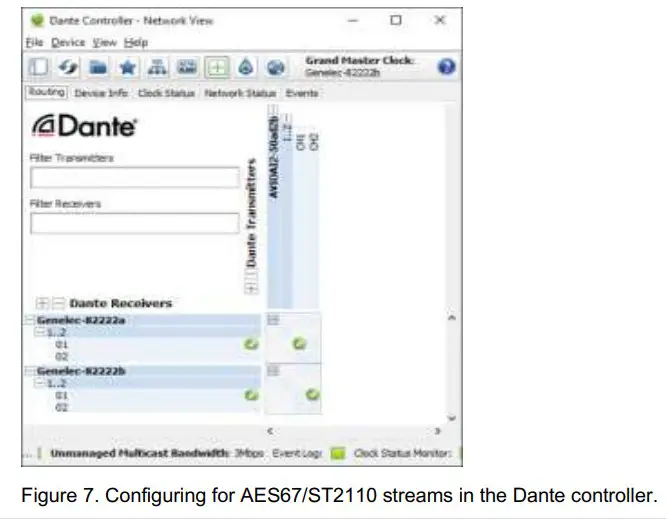Click the horizontal scrollbar right arrow
The image size is (666, 520).
(437, 431)
